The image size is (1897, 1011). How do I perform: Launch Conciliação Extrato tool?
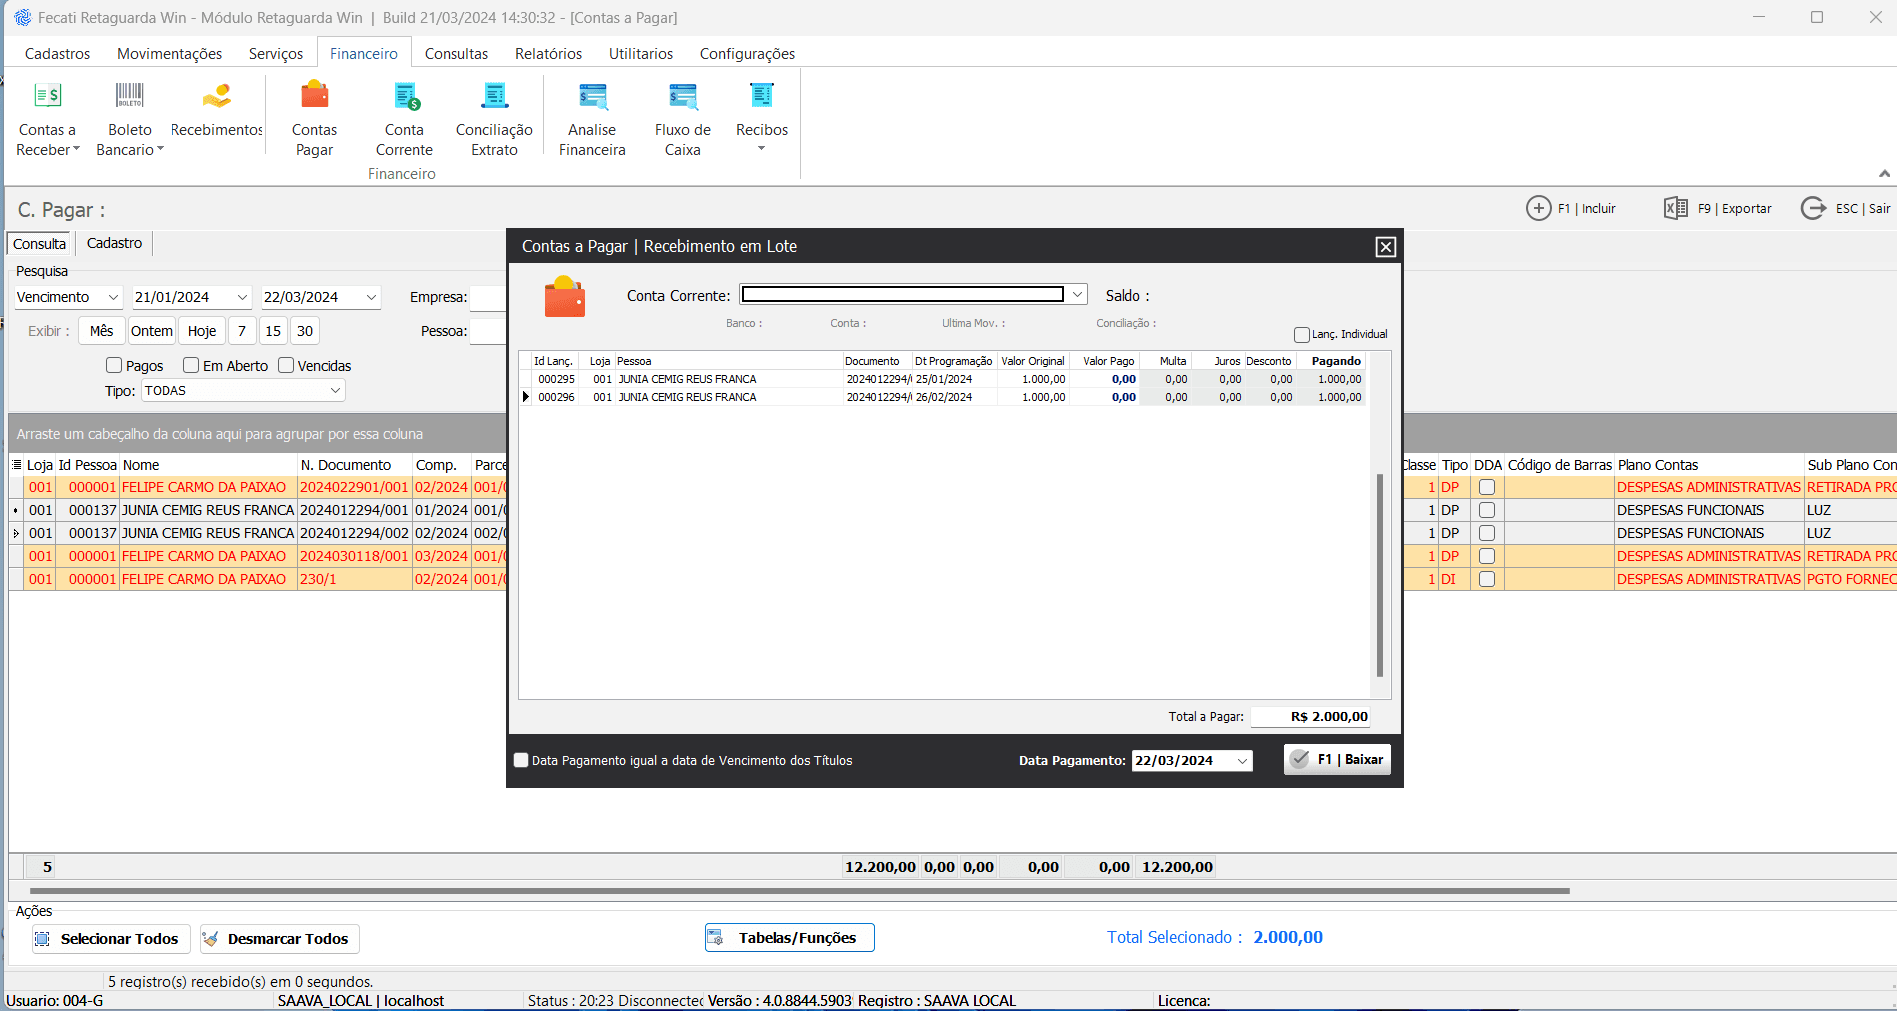click(x=494, y=97)
